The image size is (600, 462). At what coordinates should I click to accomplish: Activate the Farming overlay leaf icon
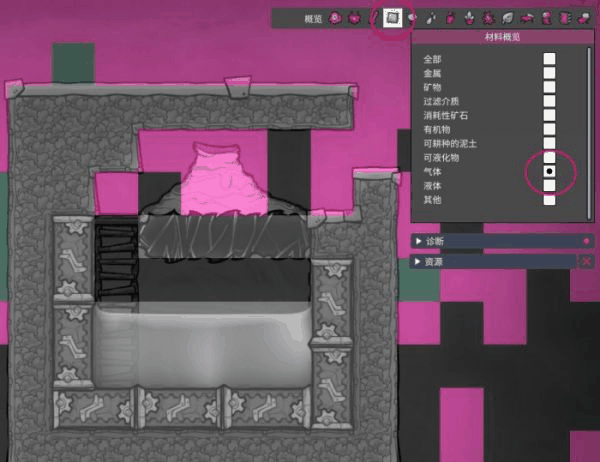[x=507, y=17]
